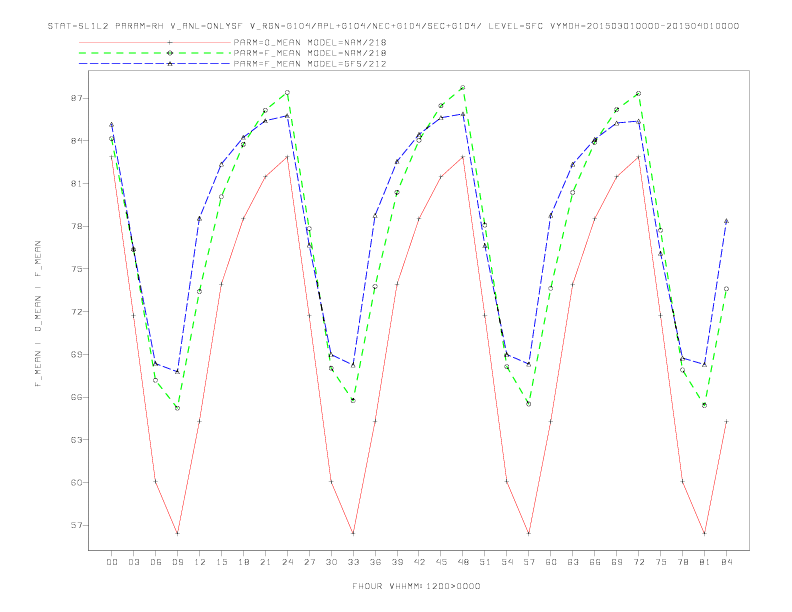This screenshot has width=792, height=612.
Task: Click x-axis forecast hour 48
Action: point(463,562)
